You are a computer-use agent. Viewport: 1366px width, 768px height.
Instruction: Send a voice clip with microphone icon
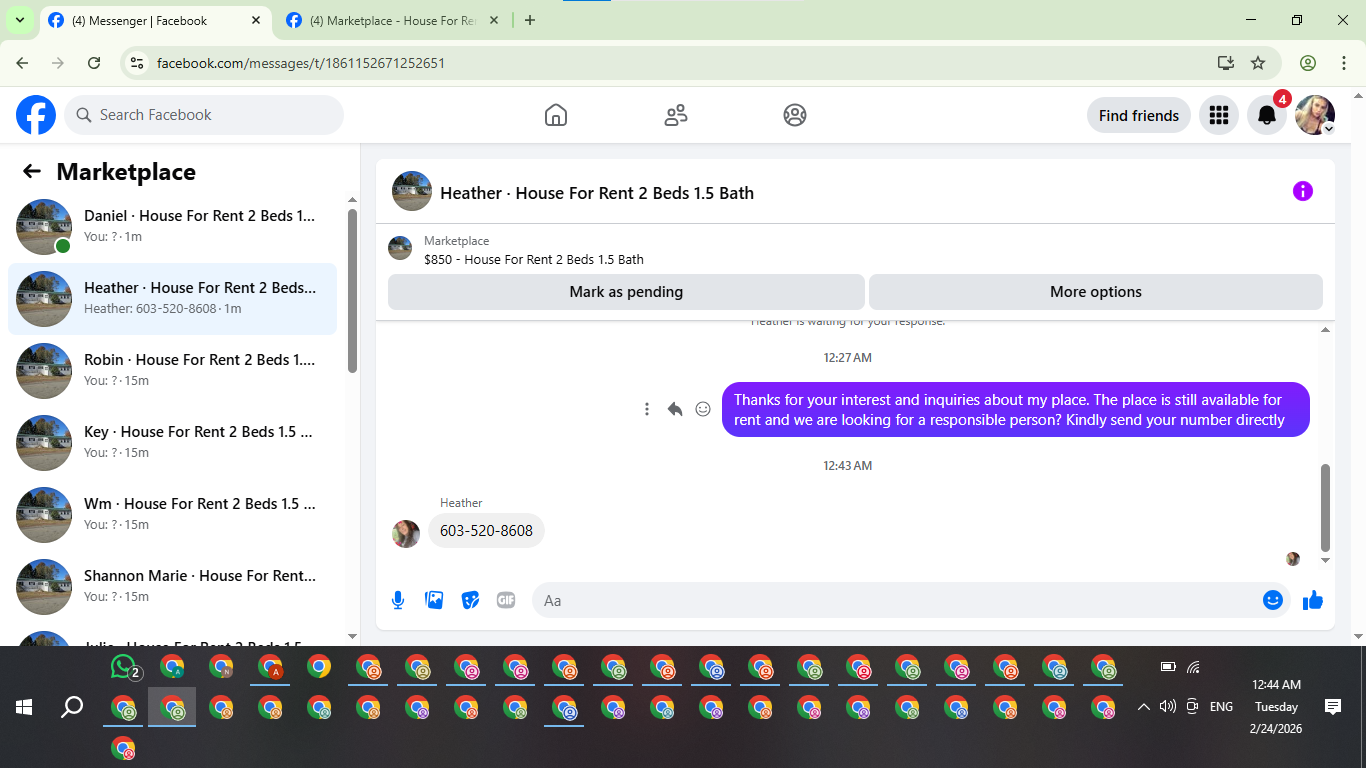tap(398, 600)
